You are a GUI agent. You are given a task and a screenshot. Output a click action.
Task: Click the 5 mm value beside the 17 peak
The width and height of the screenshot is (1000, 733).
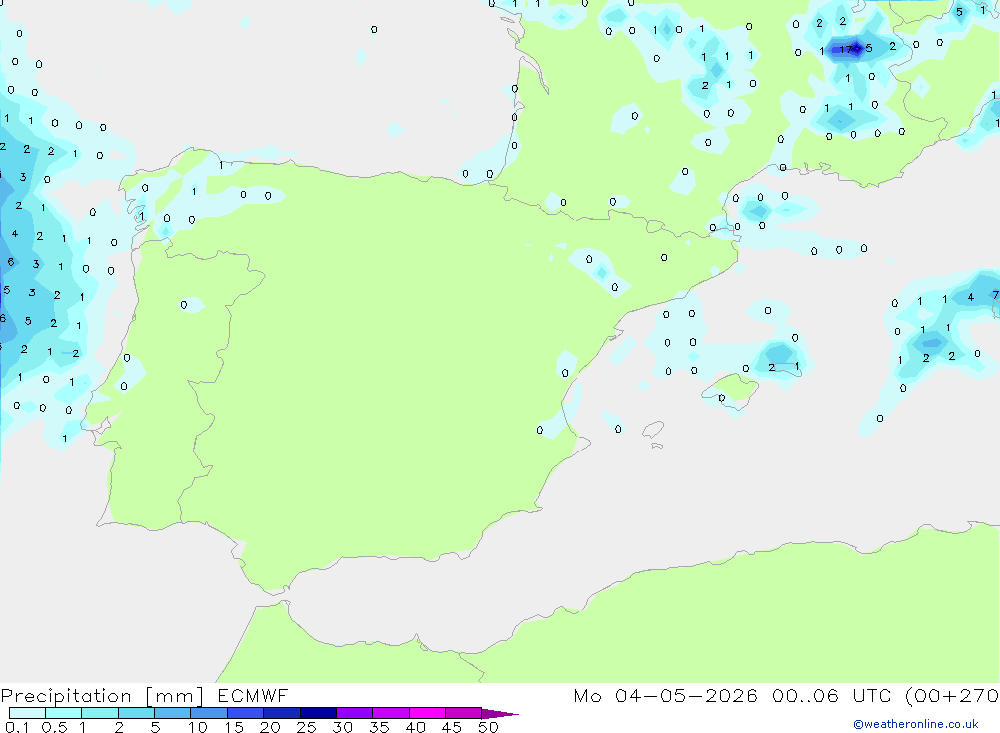click(x=869, y=48)
